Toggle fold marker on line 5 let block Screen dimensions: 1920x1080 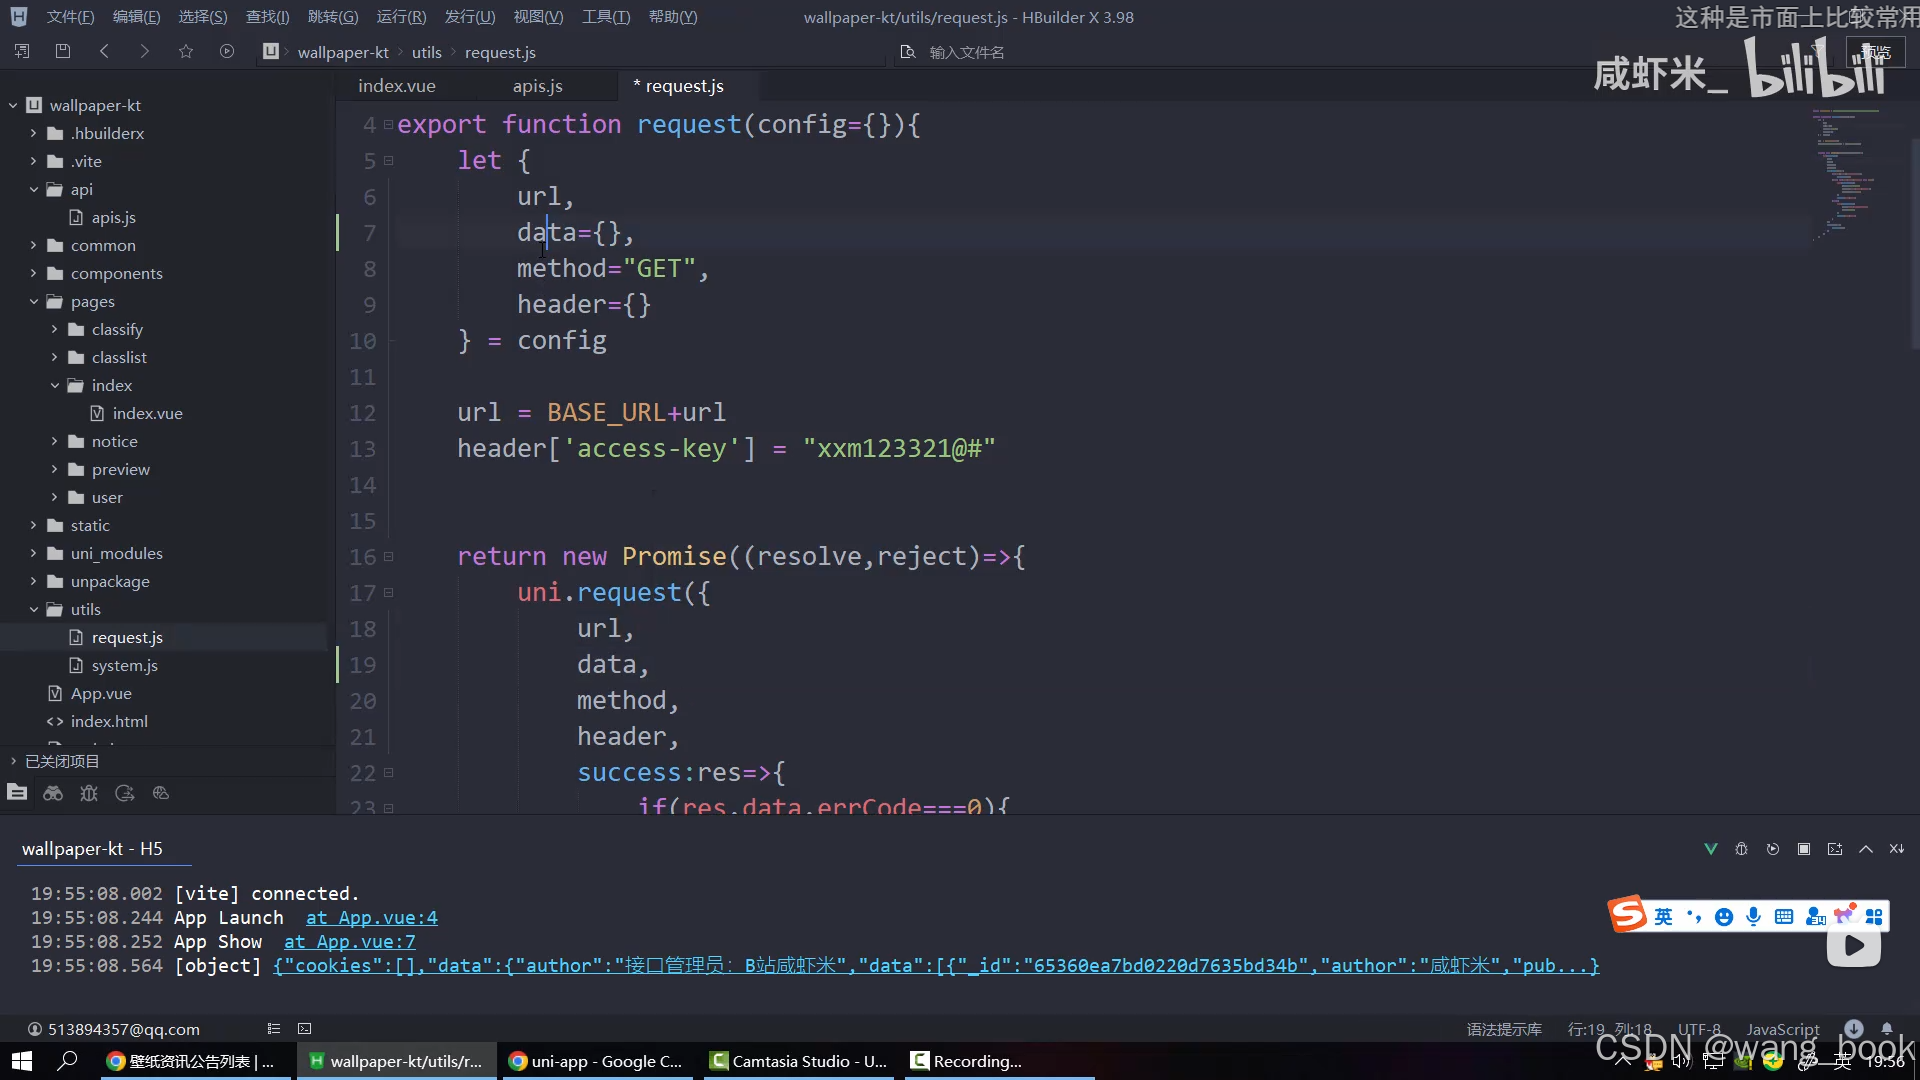389,161
